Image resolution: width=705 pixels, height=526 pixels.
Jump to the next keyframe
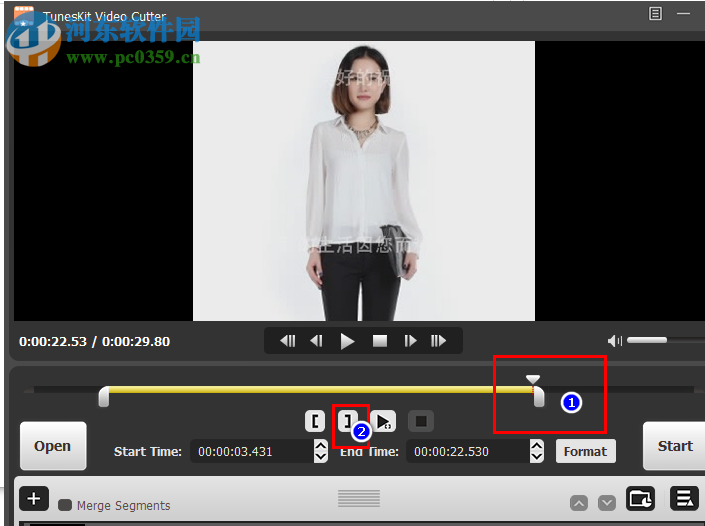point(438,341)
